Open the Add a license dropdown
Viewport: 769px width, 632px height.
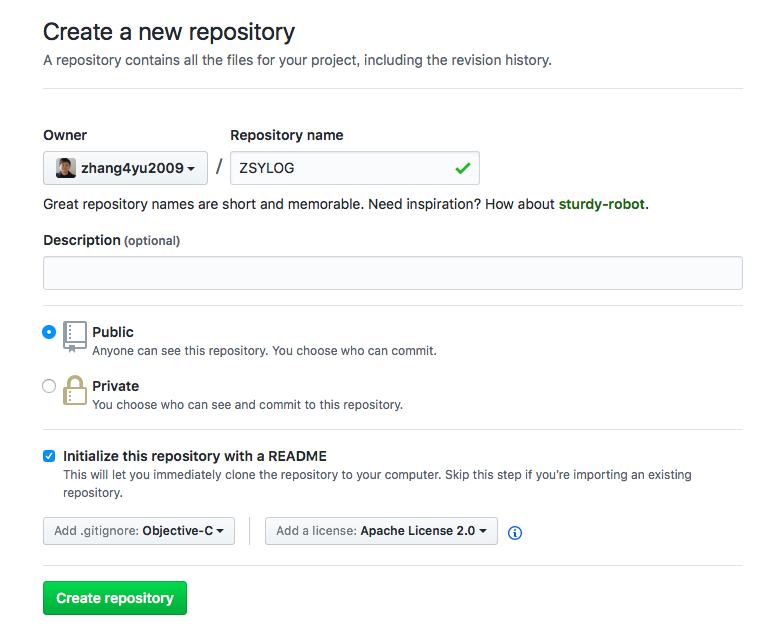[x=381, y=531]
